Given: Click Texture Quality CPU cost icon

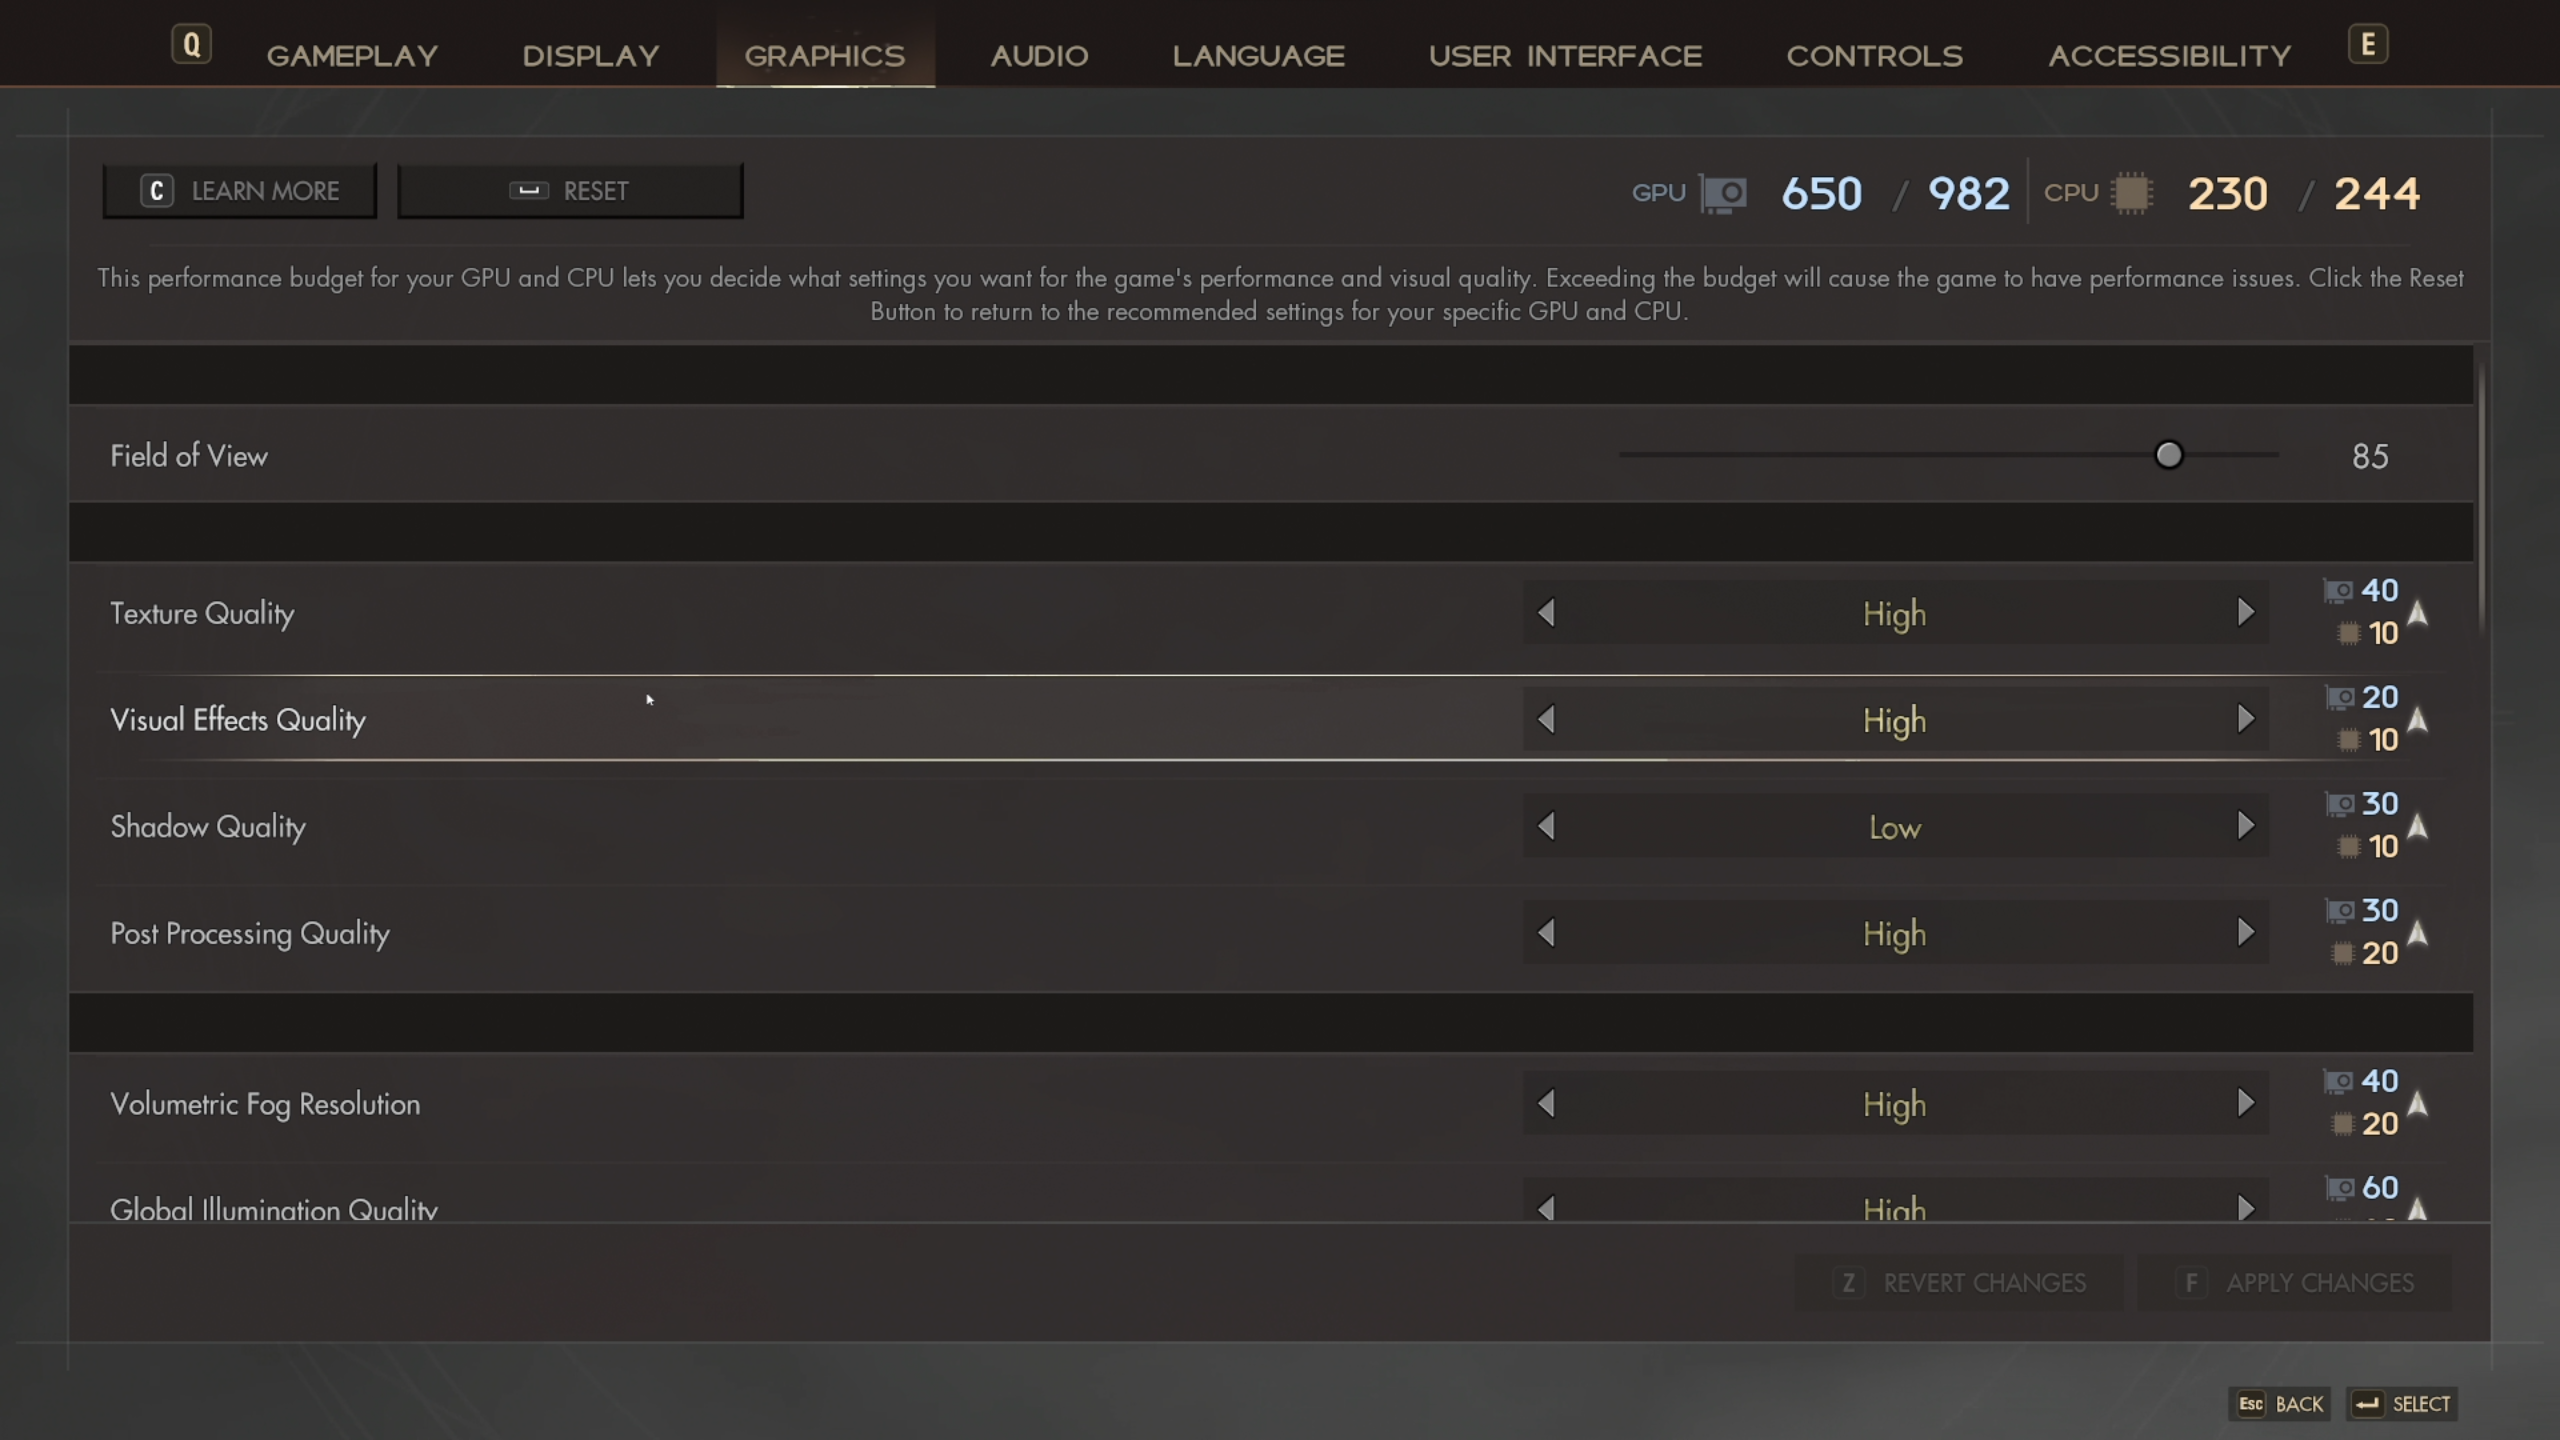Looking at the screenshot, I should pyautogui.click(x=2348, y=633).
